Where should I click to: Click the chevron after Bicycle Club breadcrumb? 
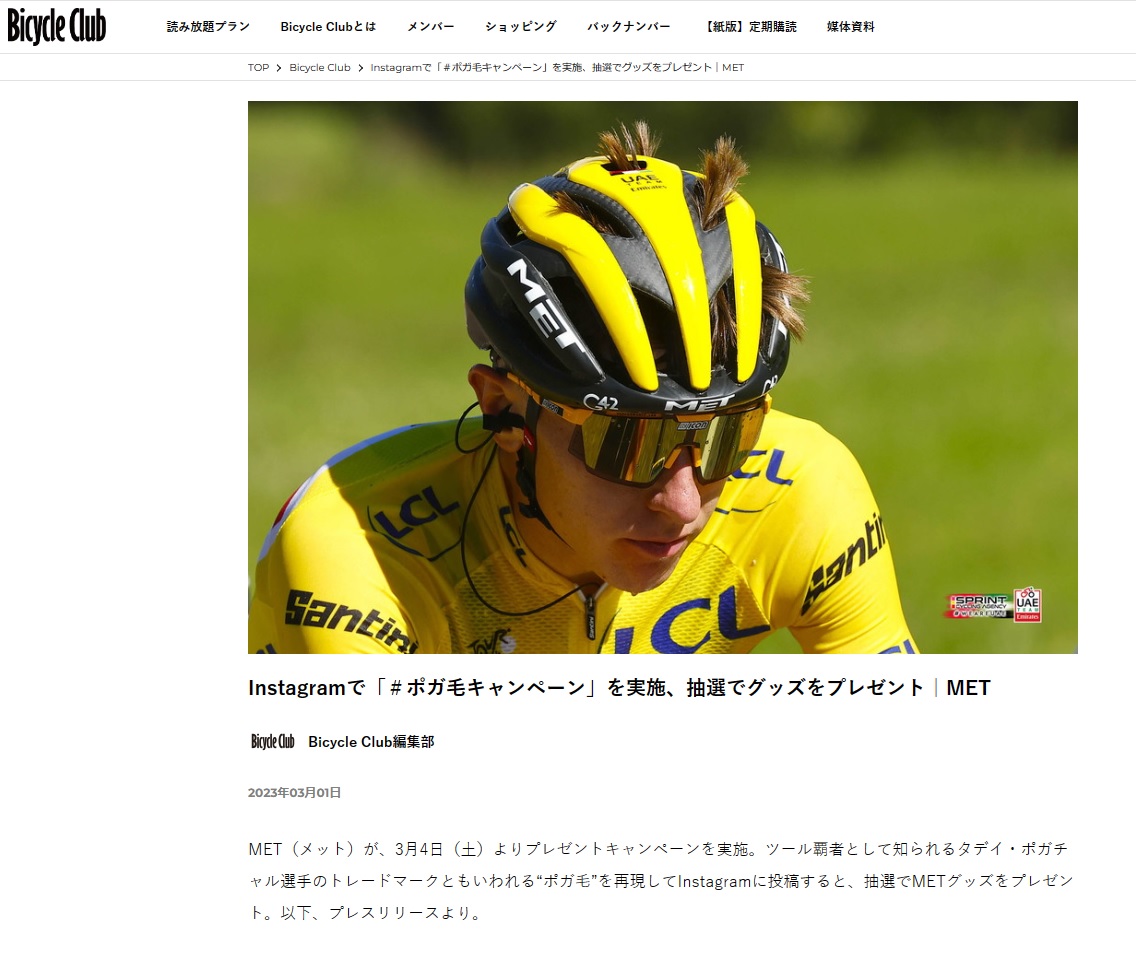[360, 67]
